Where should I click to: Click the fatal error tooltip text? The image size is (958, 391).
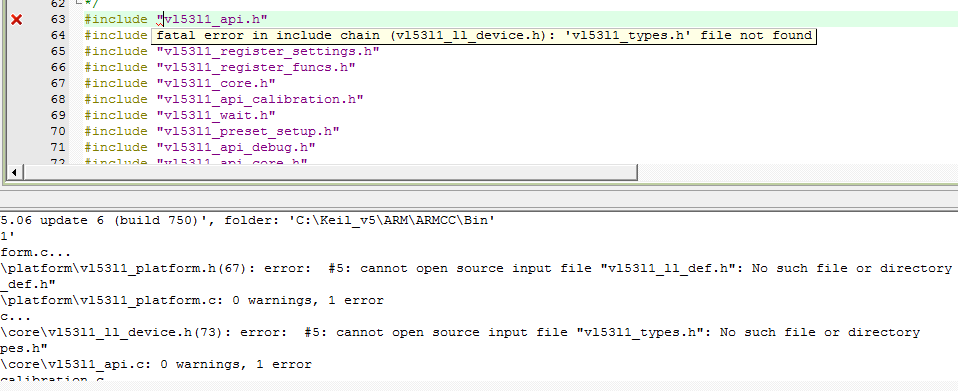coord(484,35)
